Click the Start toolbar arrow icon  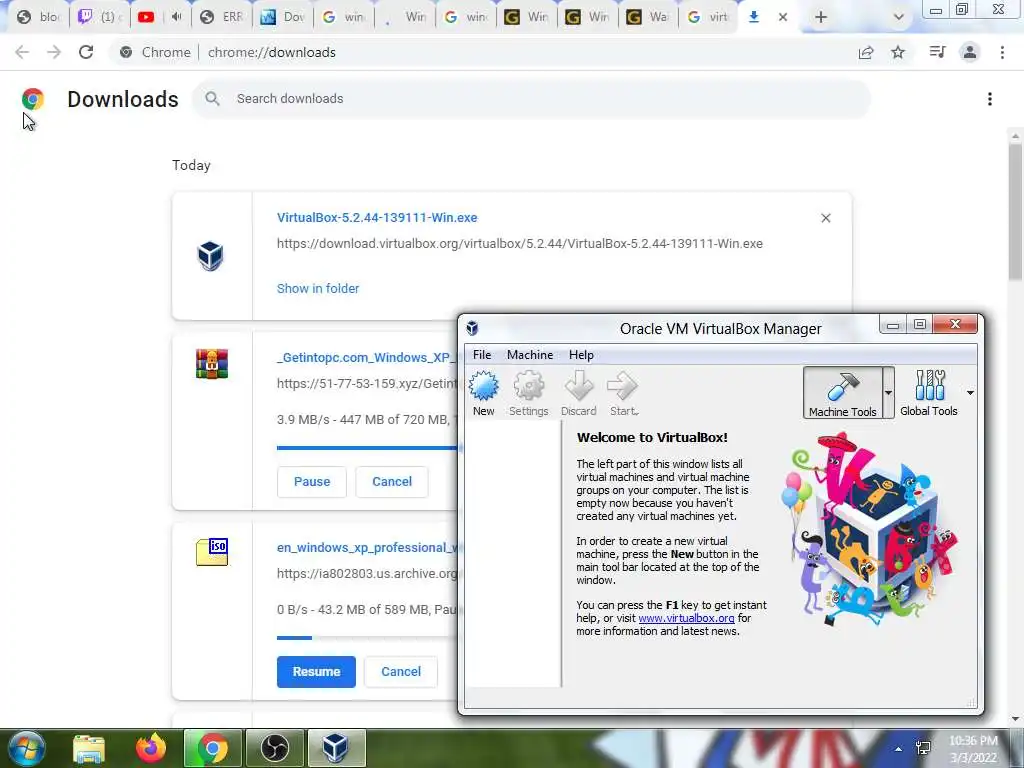[623, 392]
